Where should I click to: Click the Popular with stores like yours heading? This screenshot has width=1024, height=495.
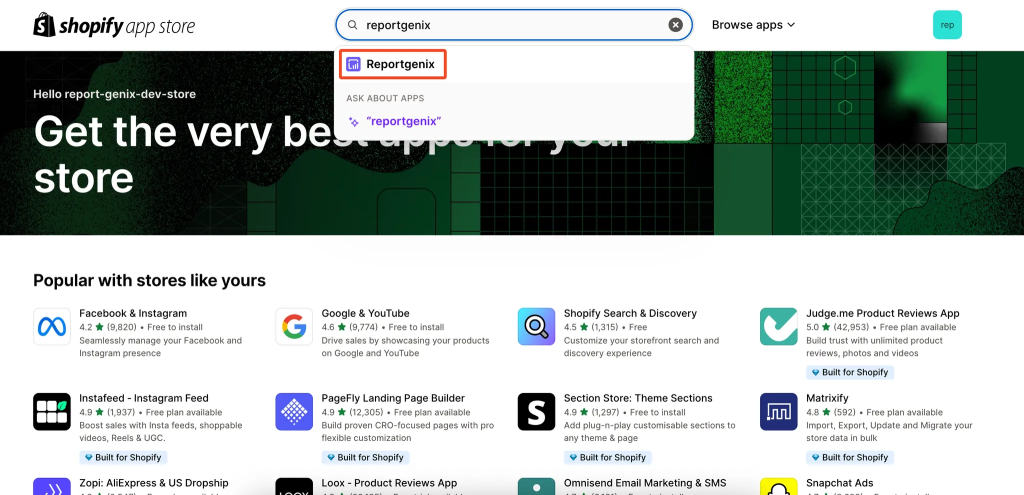(150, 281)
